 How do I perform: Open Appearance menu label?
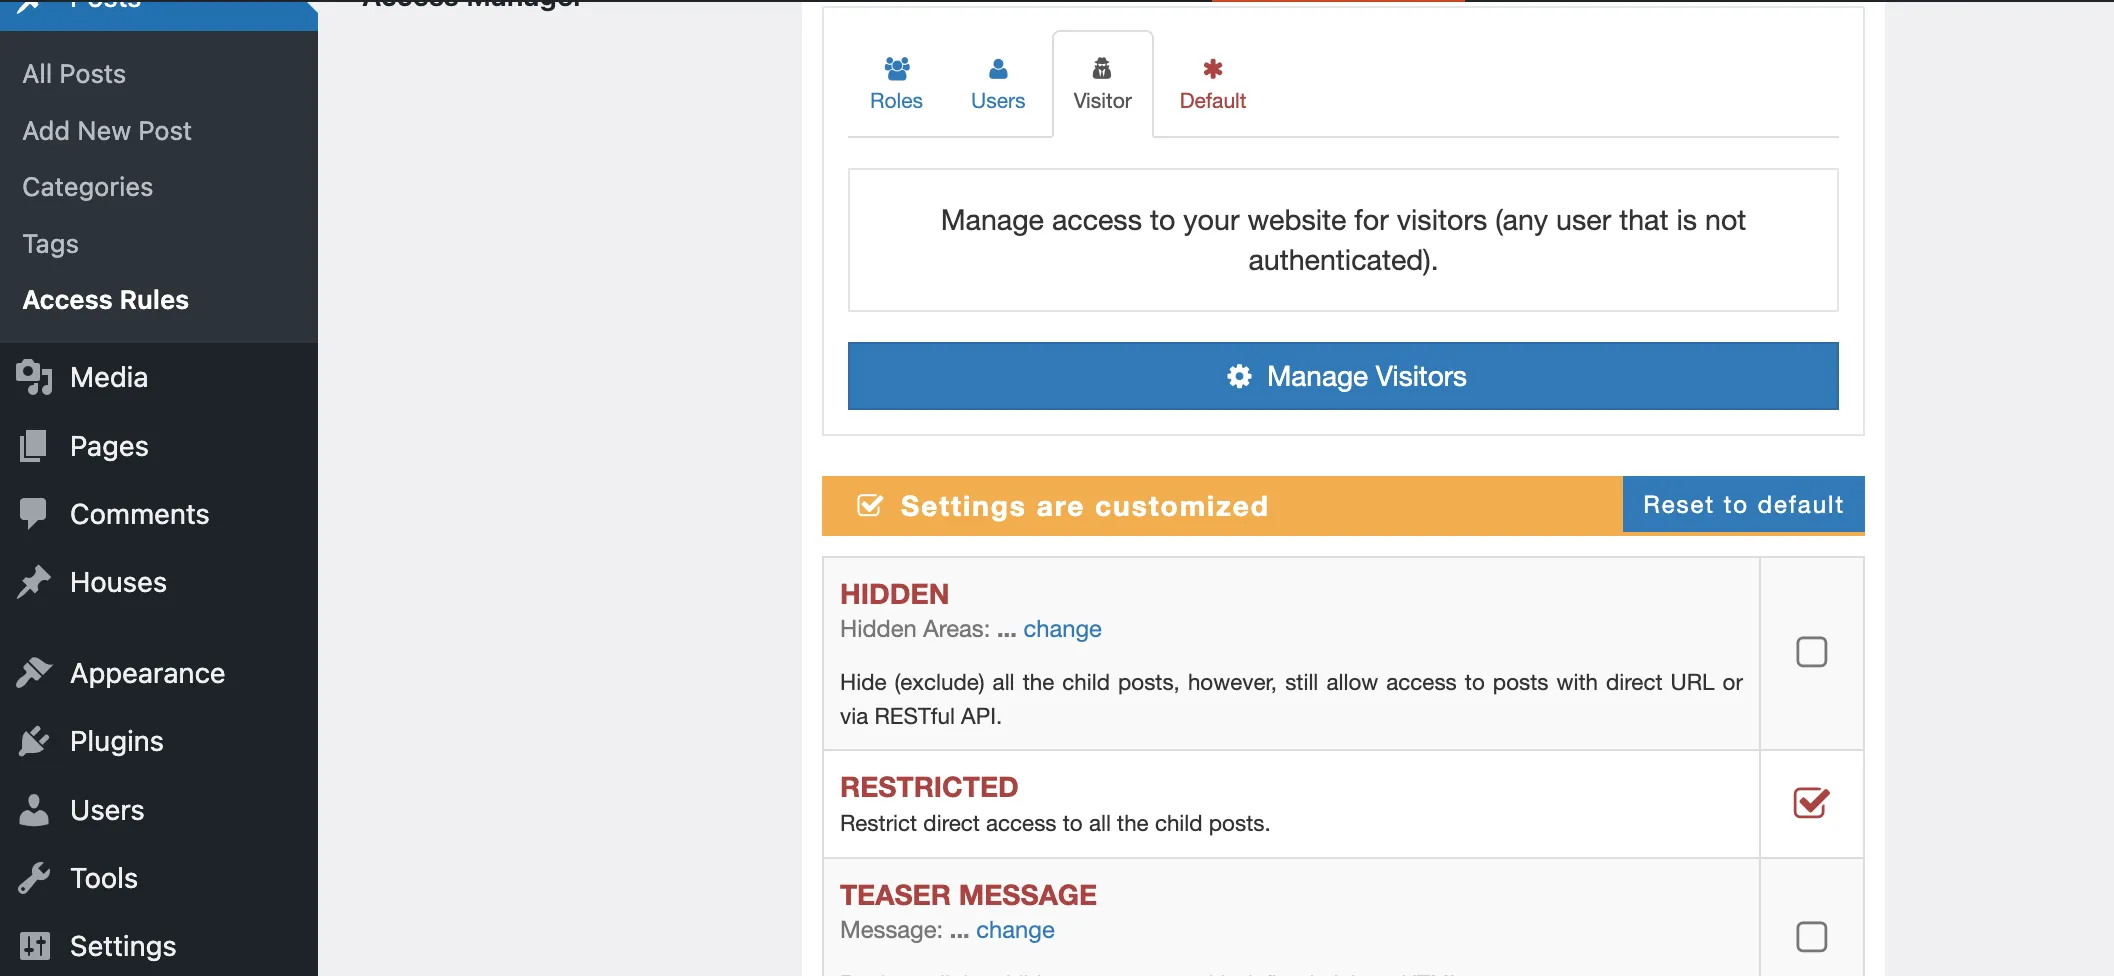148,673
